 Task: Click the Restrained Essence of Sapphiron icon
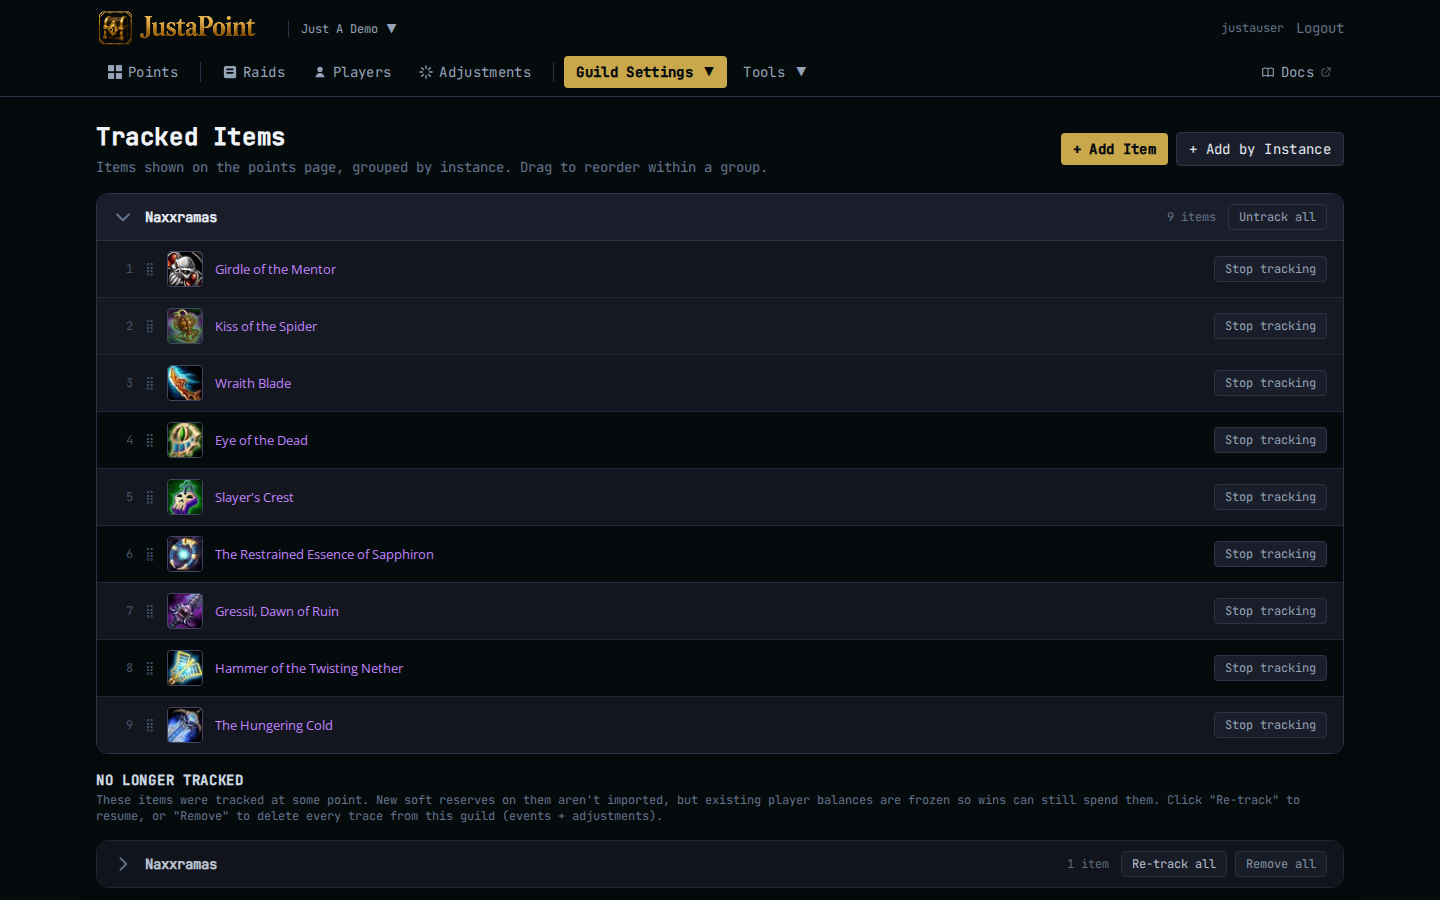pyautogui.click(x=185, y=554)
